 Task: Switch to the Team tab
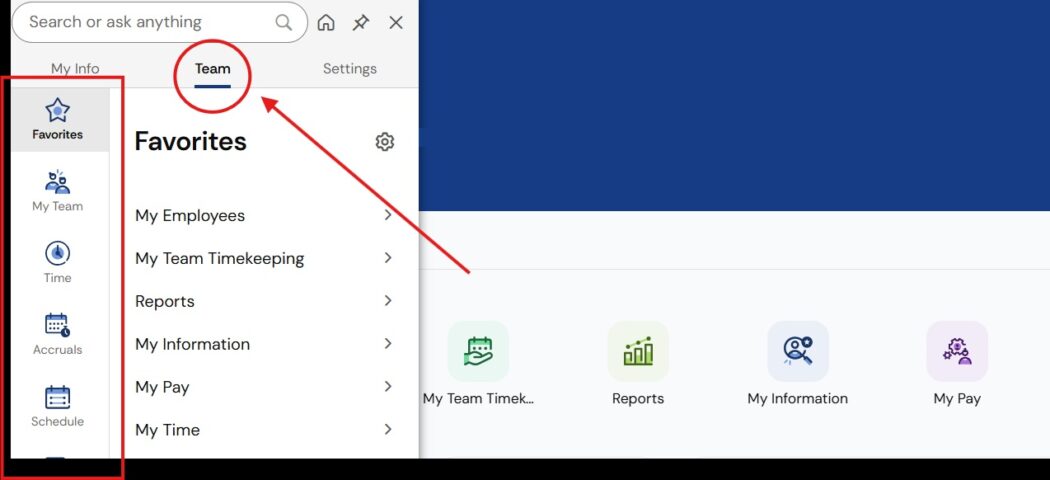coord(212,69)
